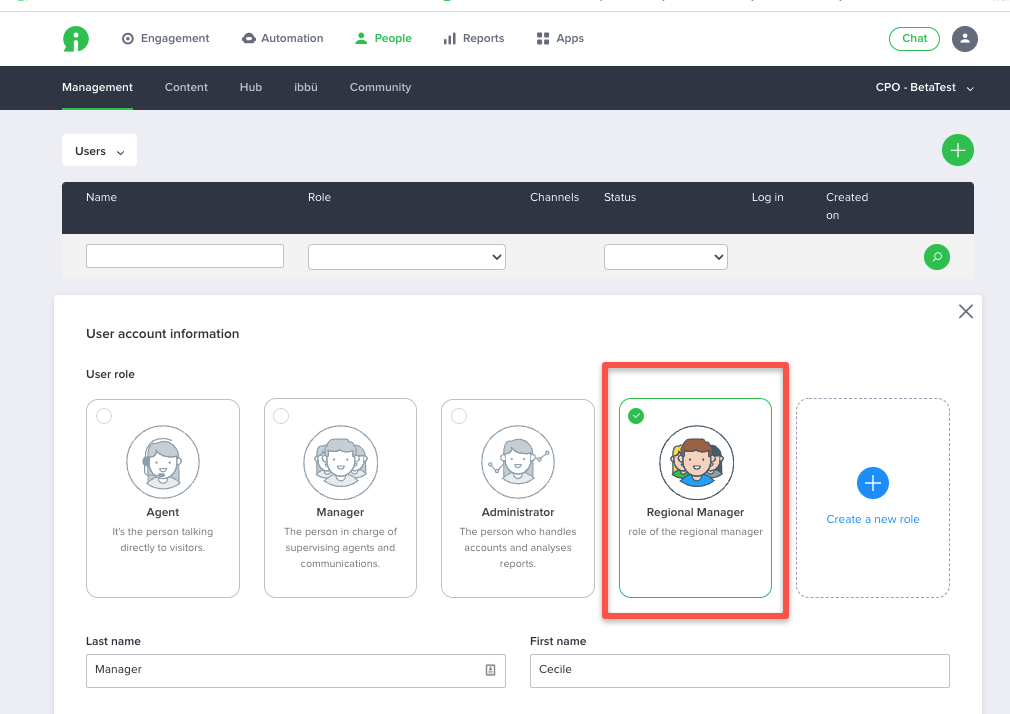This screenshot has height=714, width=1010.
Task: Select the Agent role radio button
Action: tap(104, 416)
